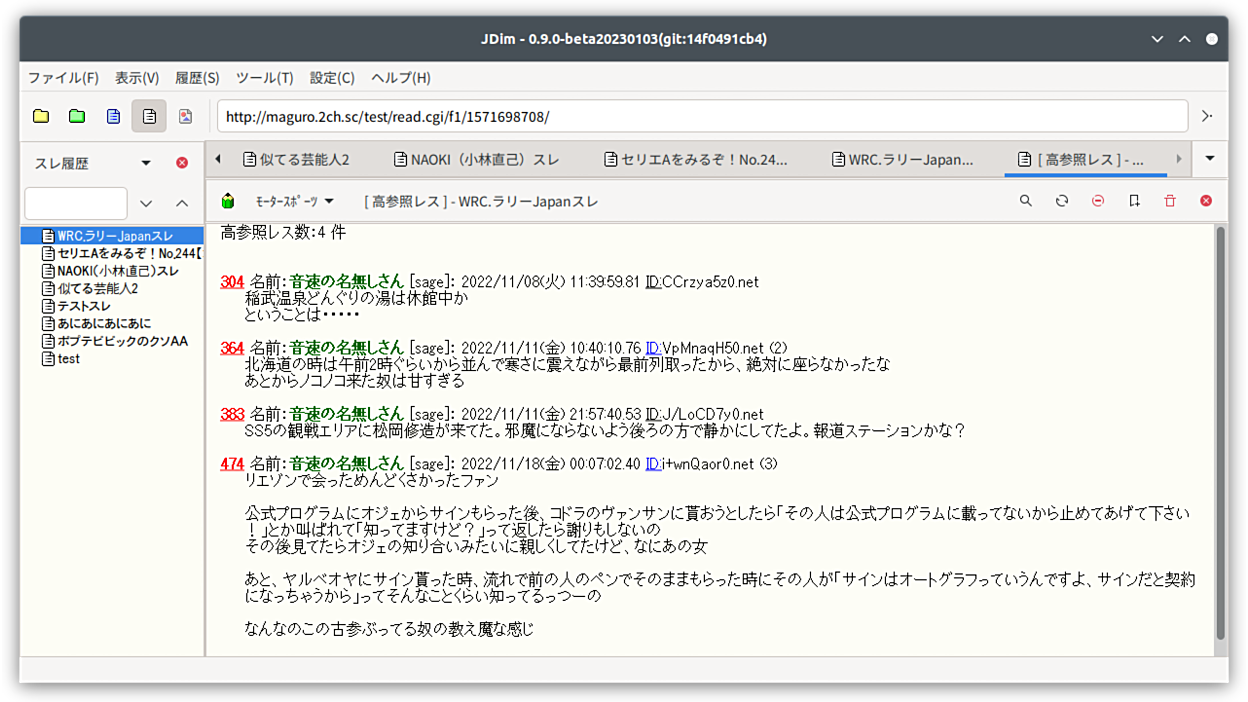Open the ツール(T) menu
The height and width of the screenshot is (702, 1248).
click(264, 78)
